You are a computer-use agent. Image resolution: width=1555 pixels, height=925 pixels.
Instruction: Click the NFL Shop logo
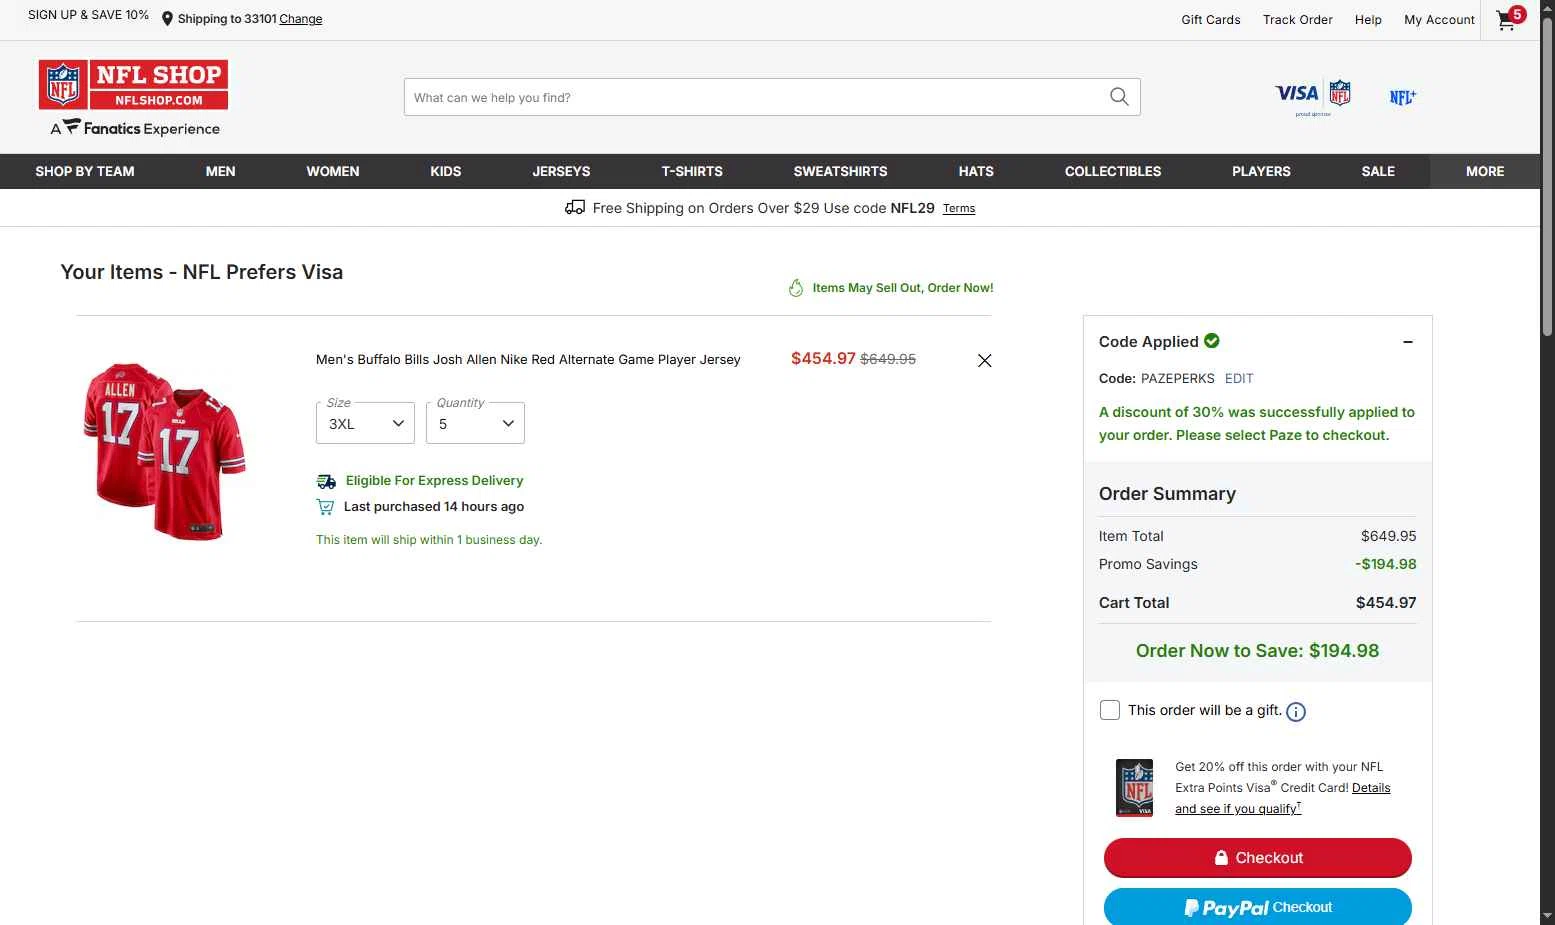133,85
